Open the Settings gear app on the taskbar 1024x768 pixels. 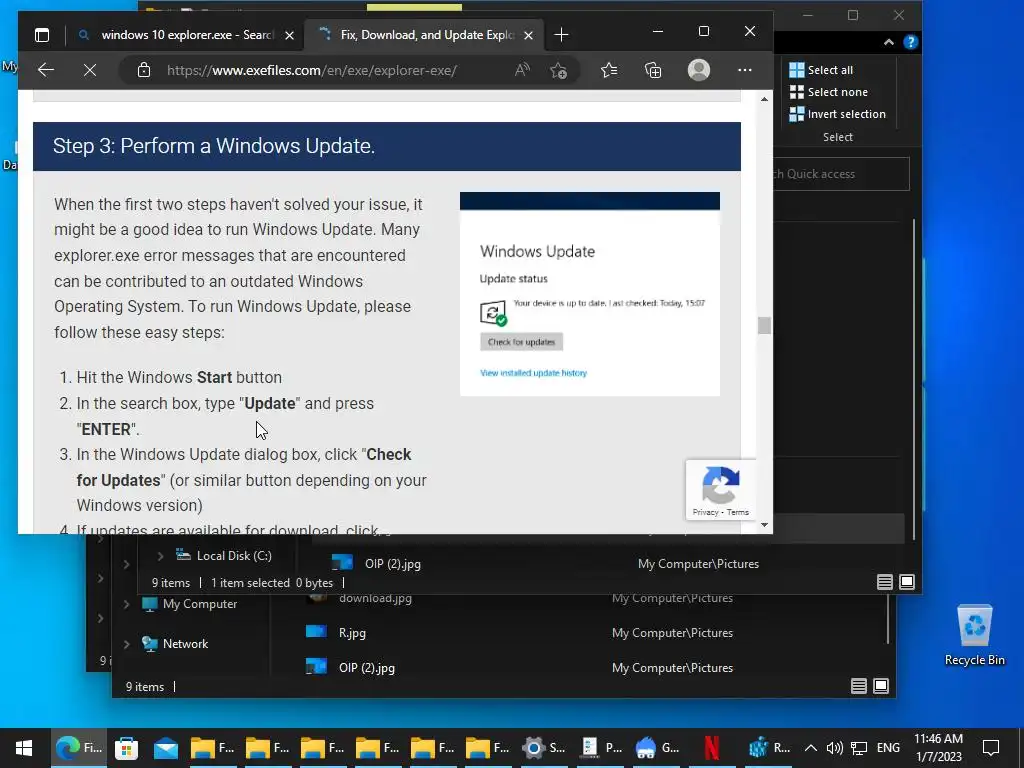pyautogui.click(x=543, y=748)
